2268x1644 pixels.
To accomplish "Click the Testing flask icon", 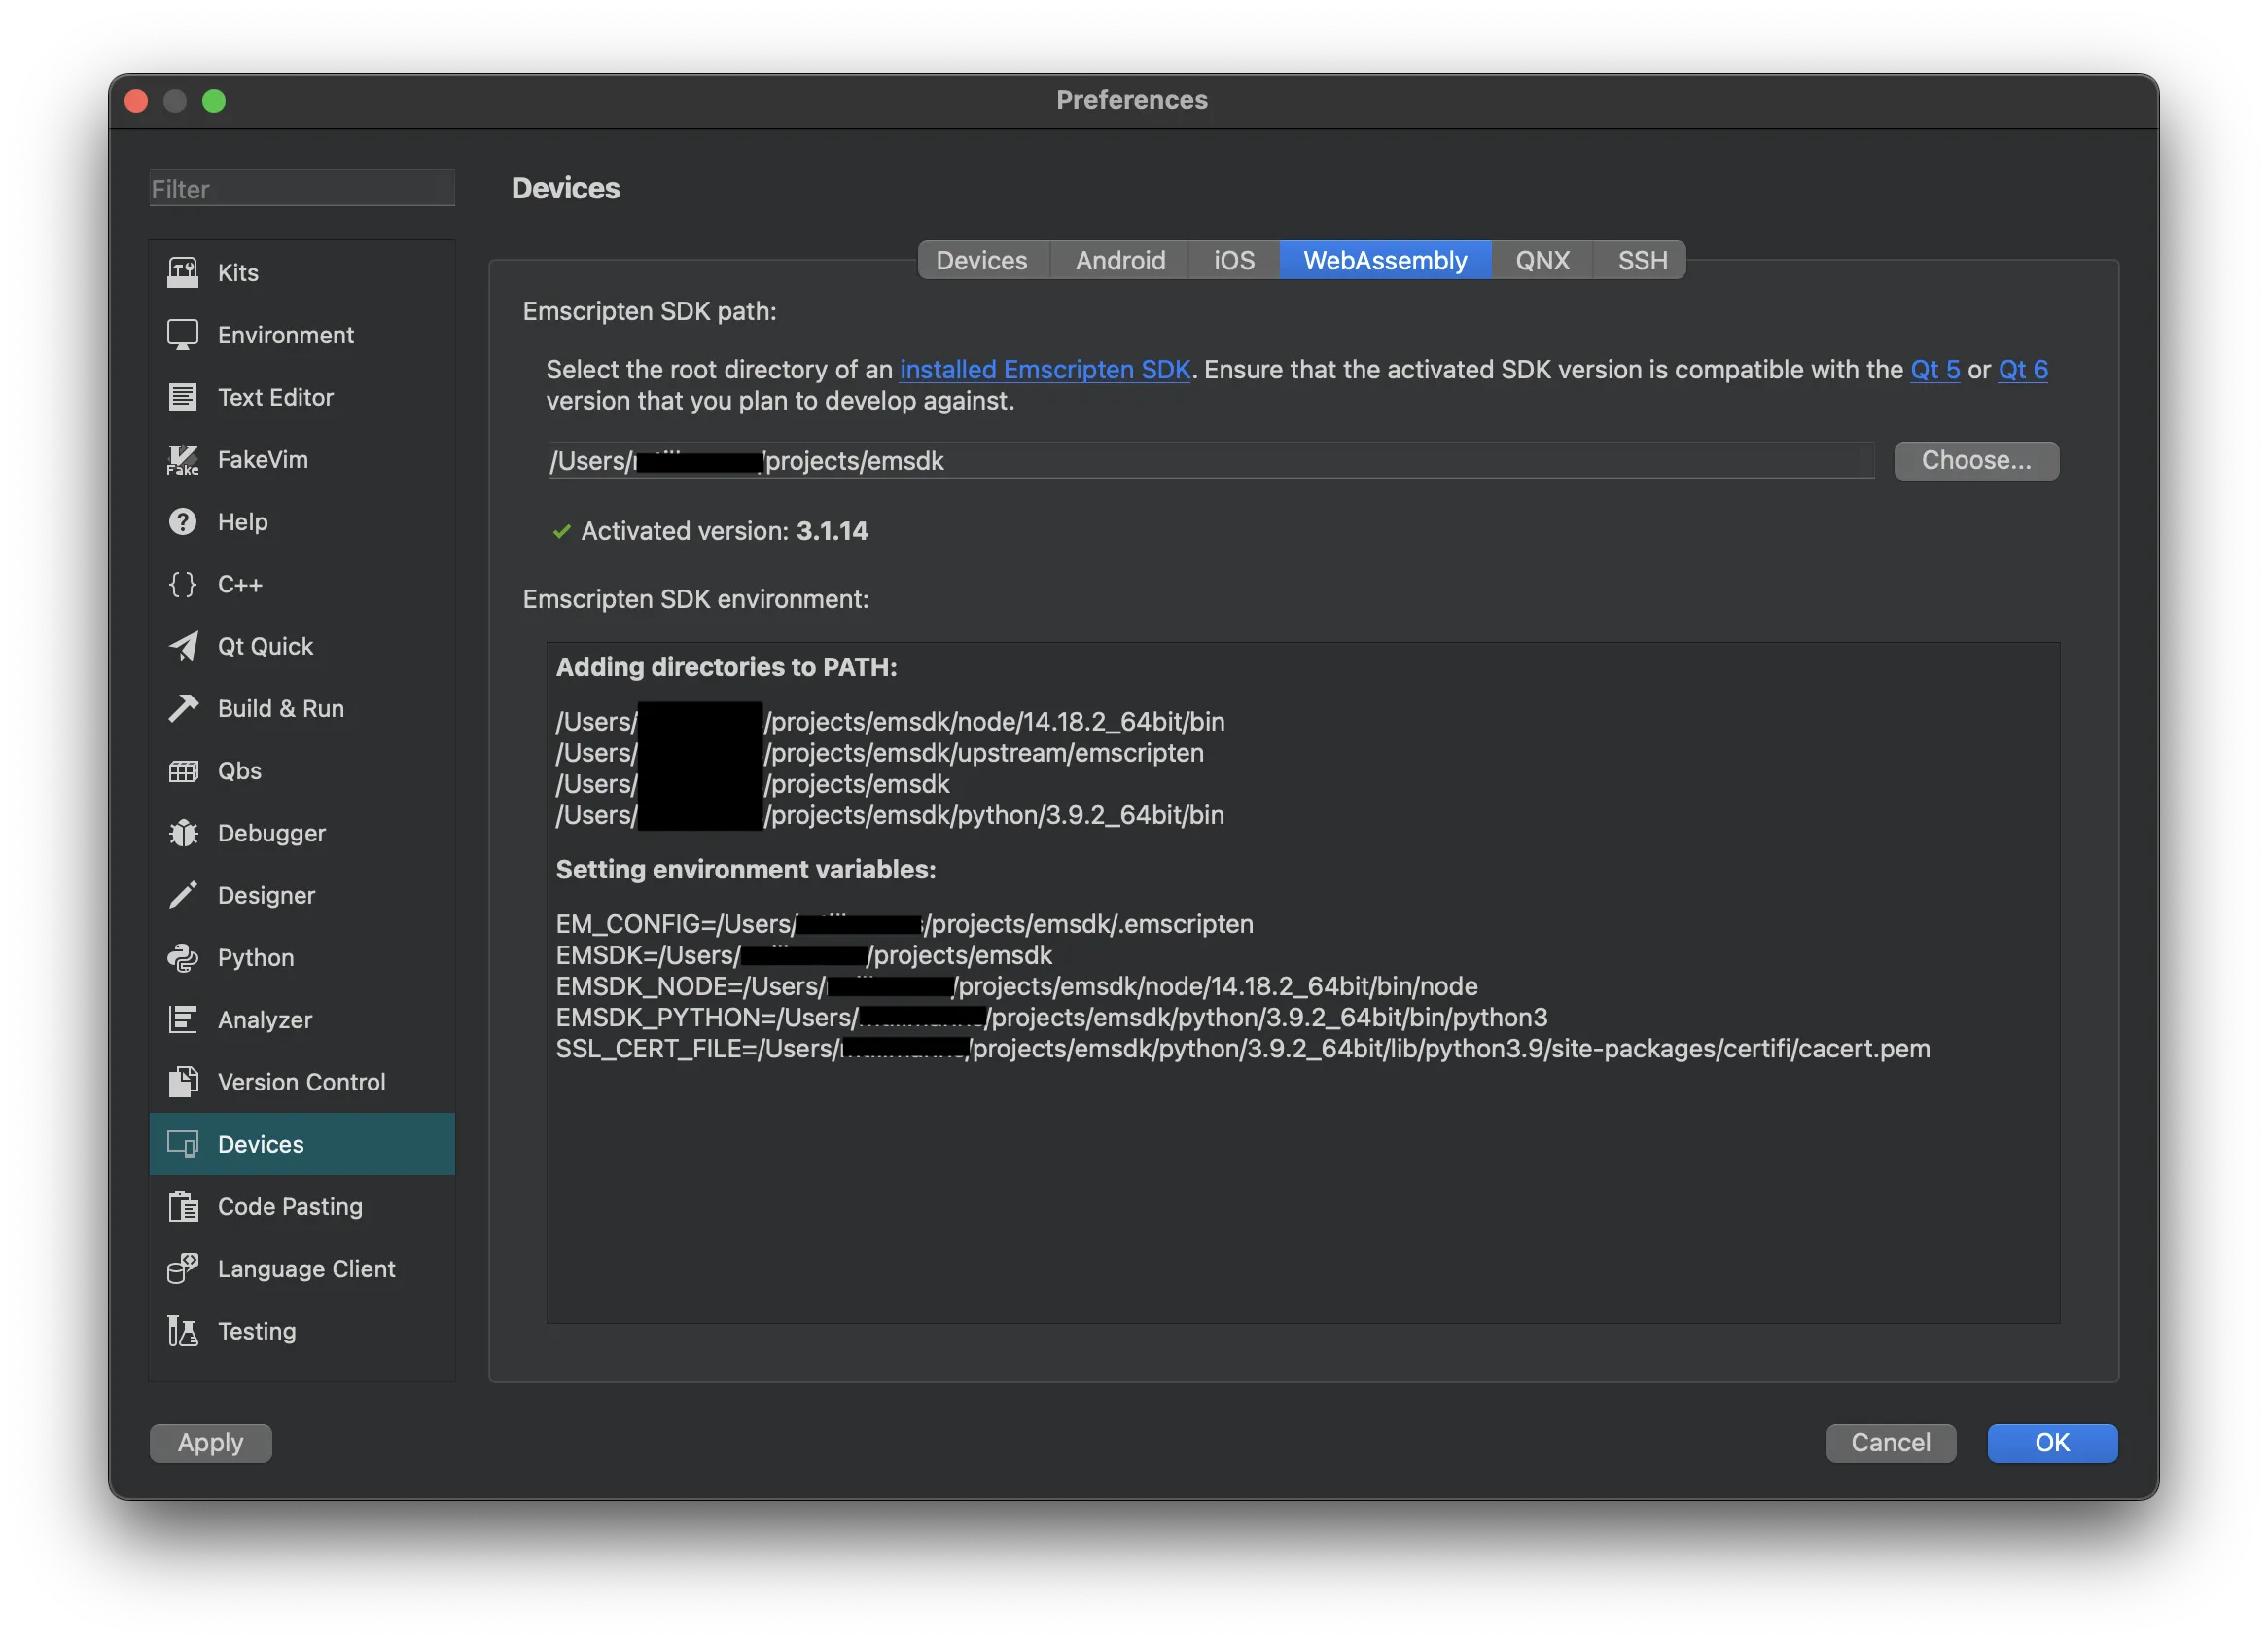I will [182, 1331].
